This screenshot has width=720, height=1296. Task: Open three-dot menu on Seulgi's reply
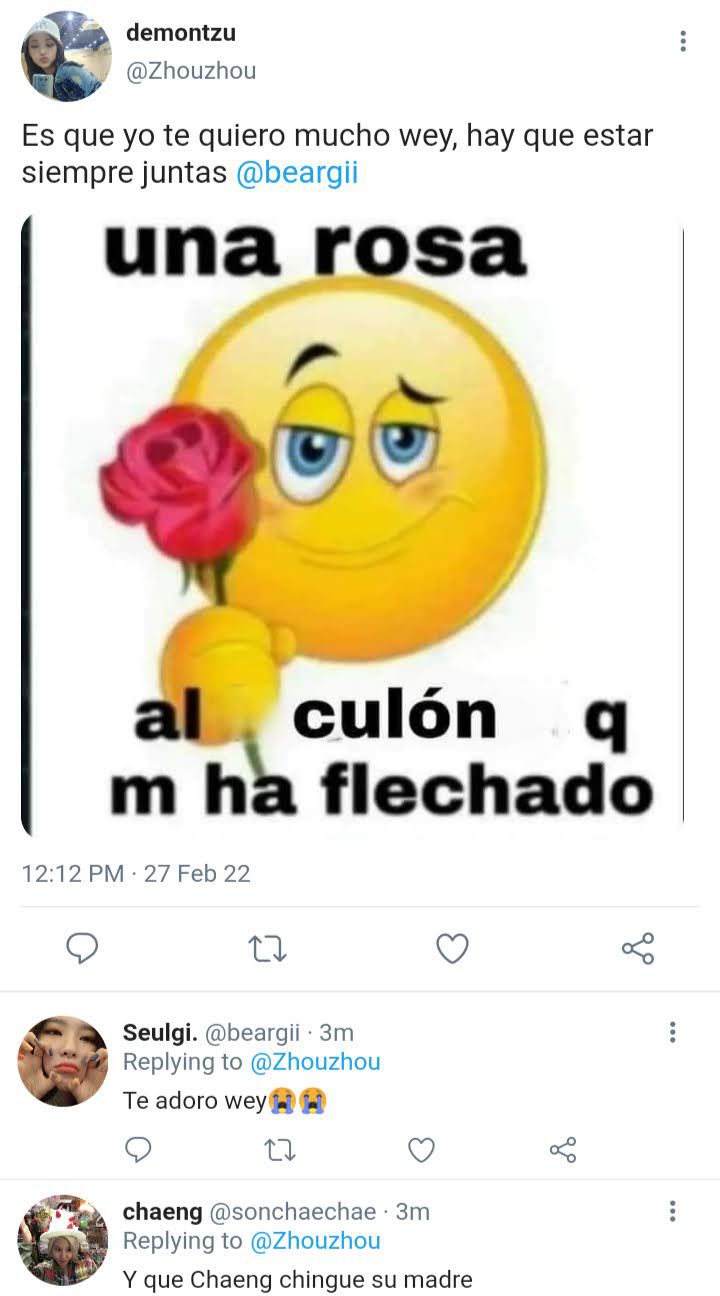(672, 1032)
